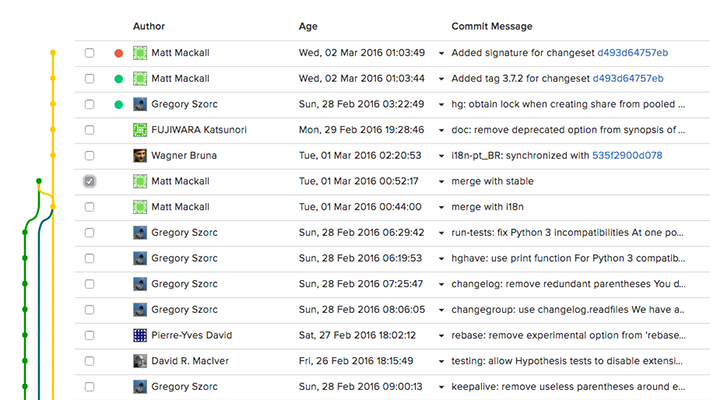Click David R. MacIver's avatar icon
This screenshot has width=710, height=400.
pyautogui.click(x=140, y=360)
